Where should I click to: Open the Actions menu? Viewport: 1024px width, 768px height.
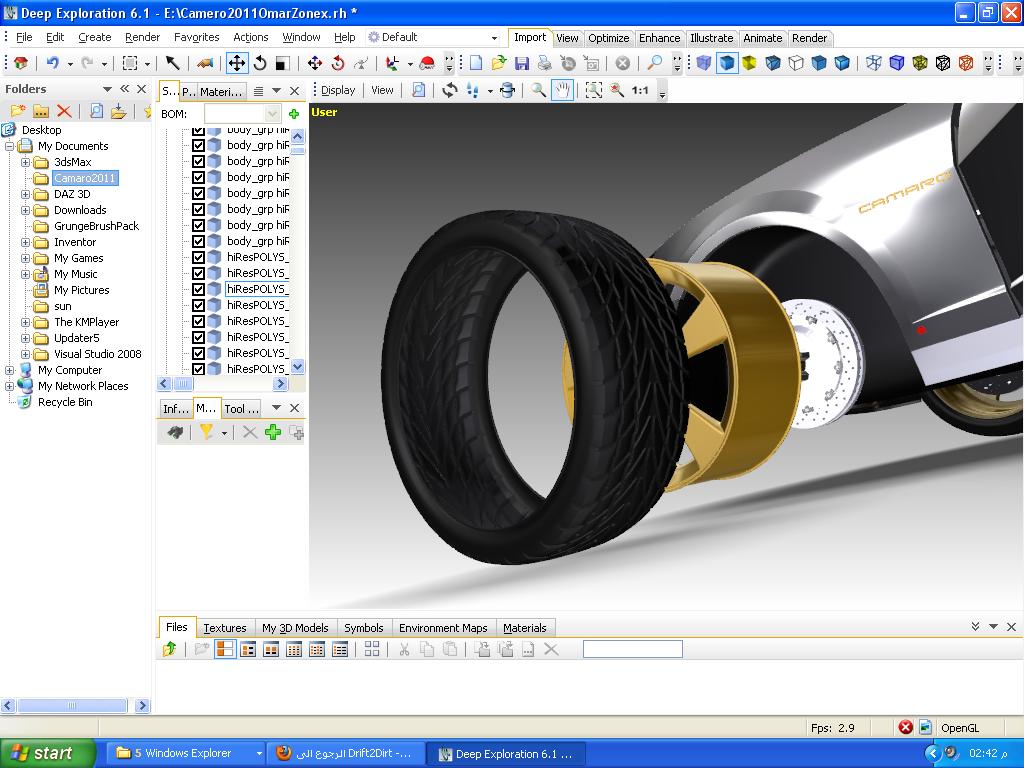(251, 37)
